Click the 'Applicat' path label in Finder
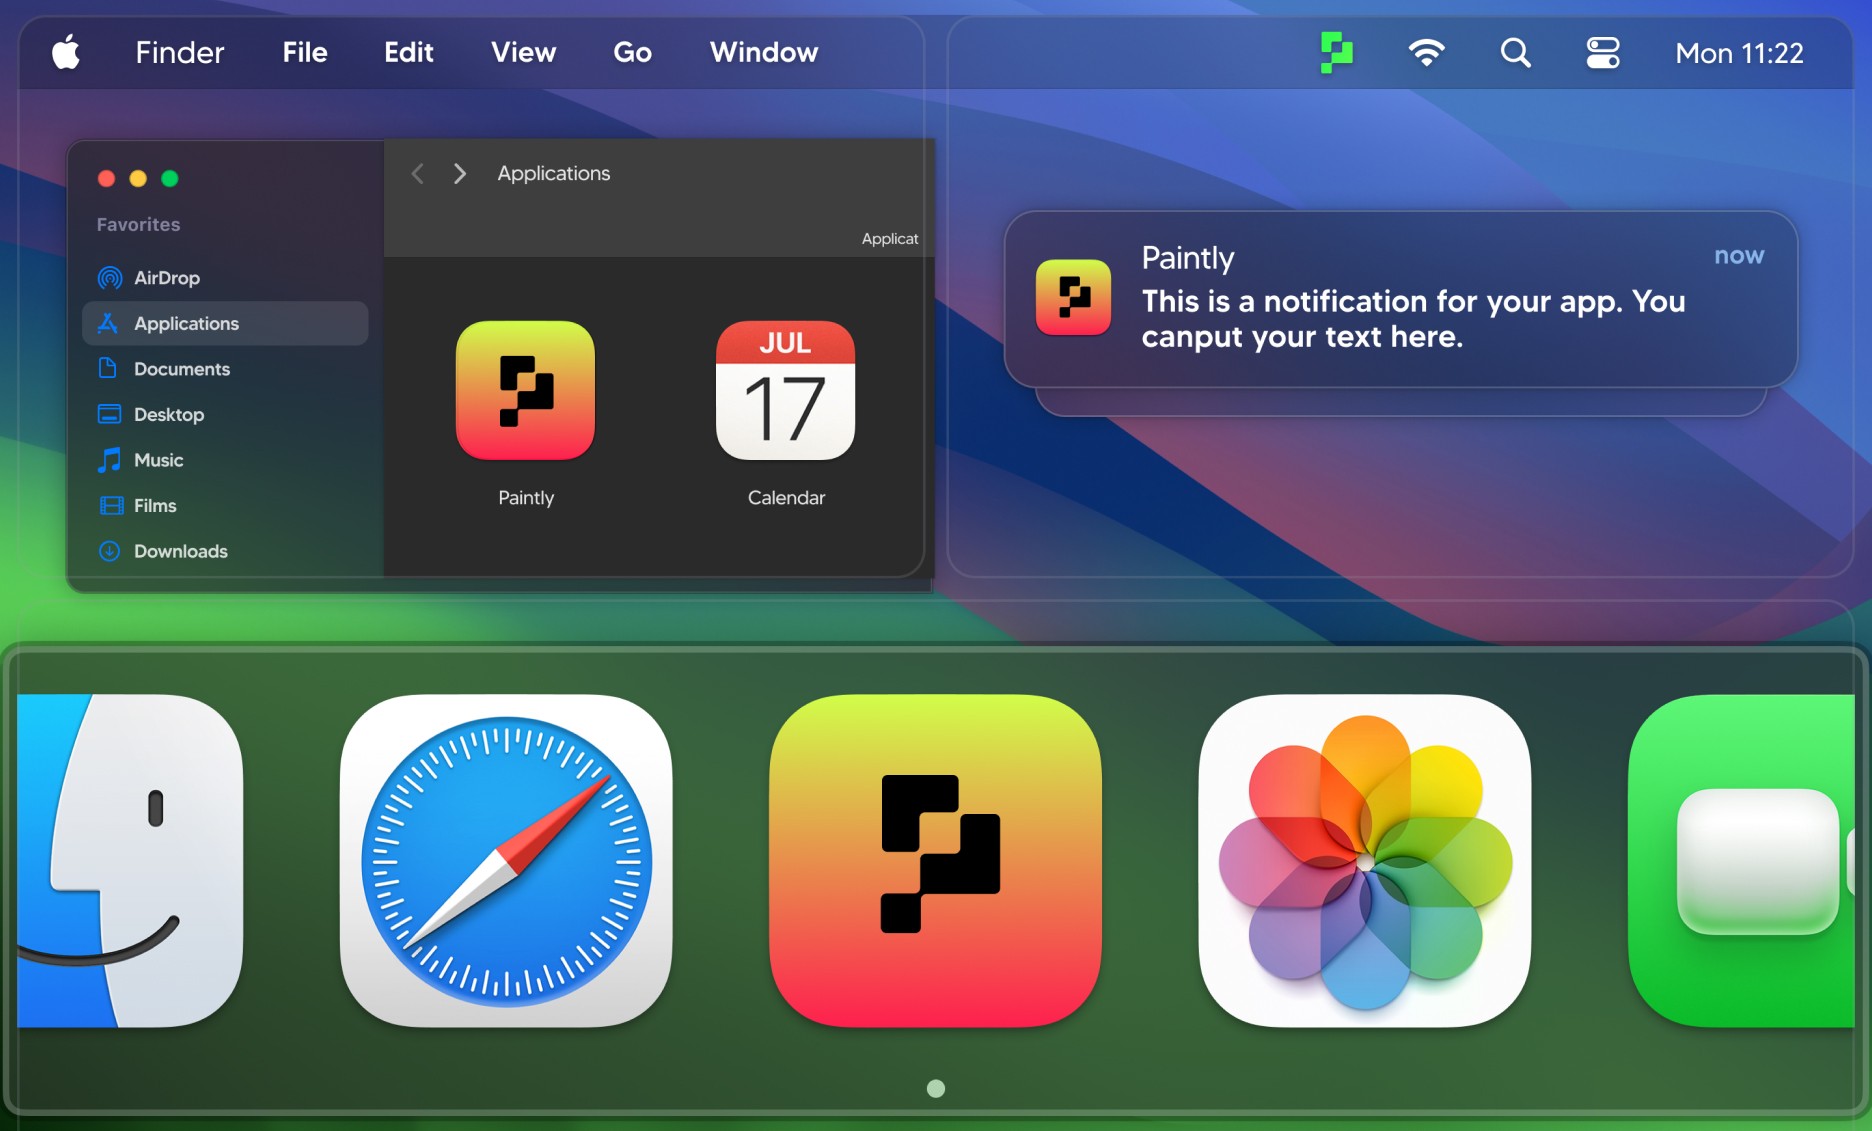The image size is (1872, 1131). click(890, 239)
